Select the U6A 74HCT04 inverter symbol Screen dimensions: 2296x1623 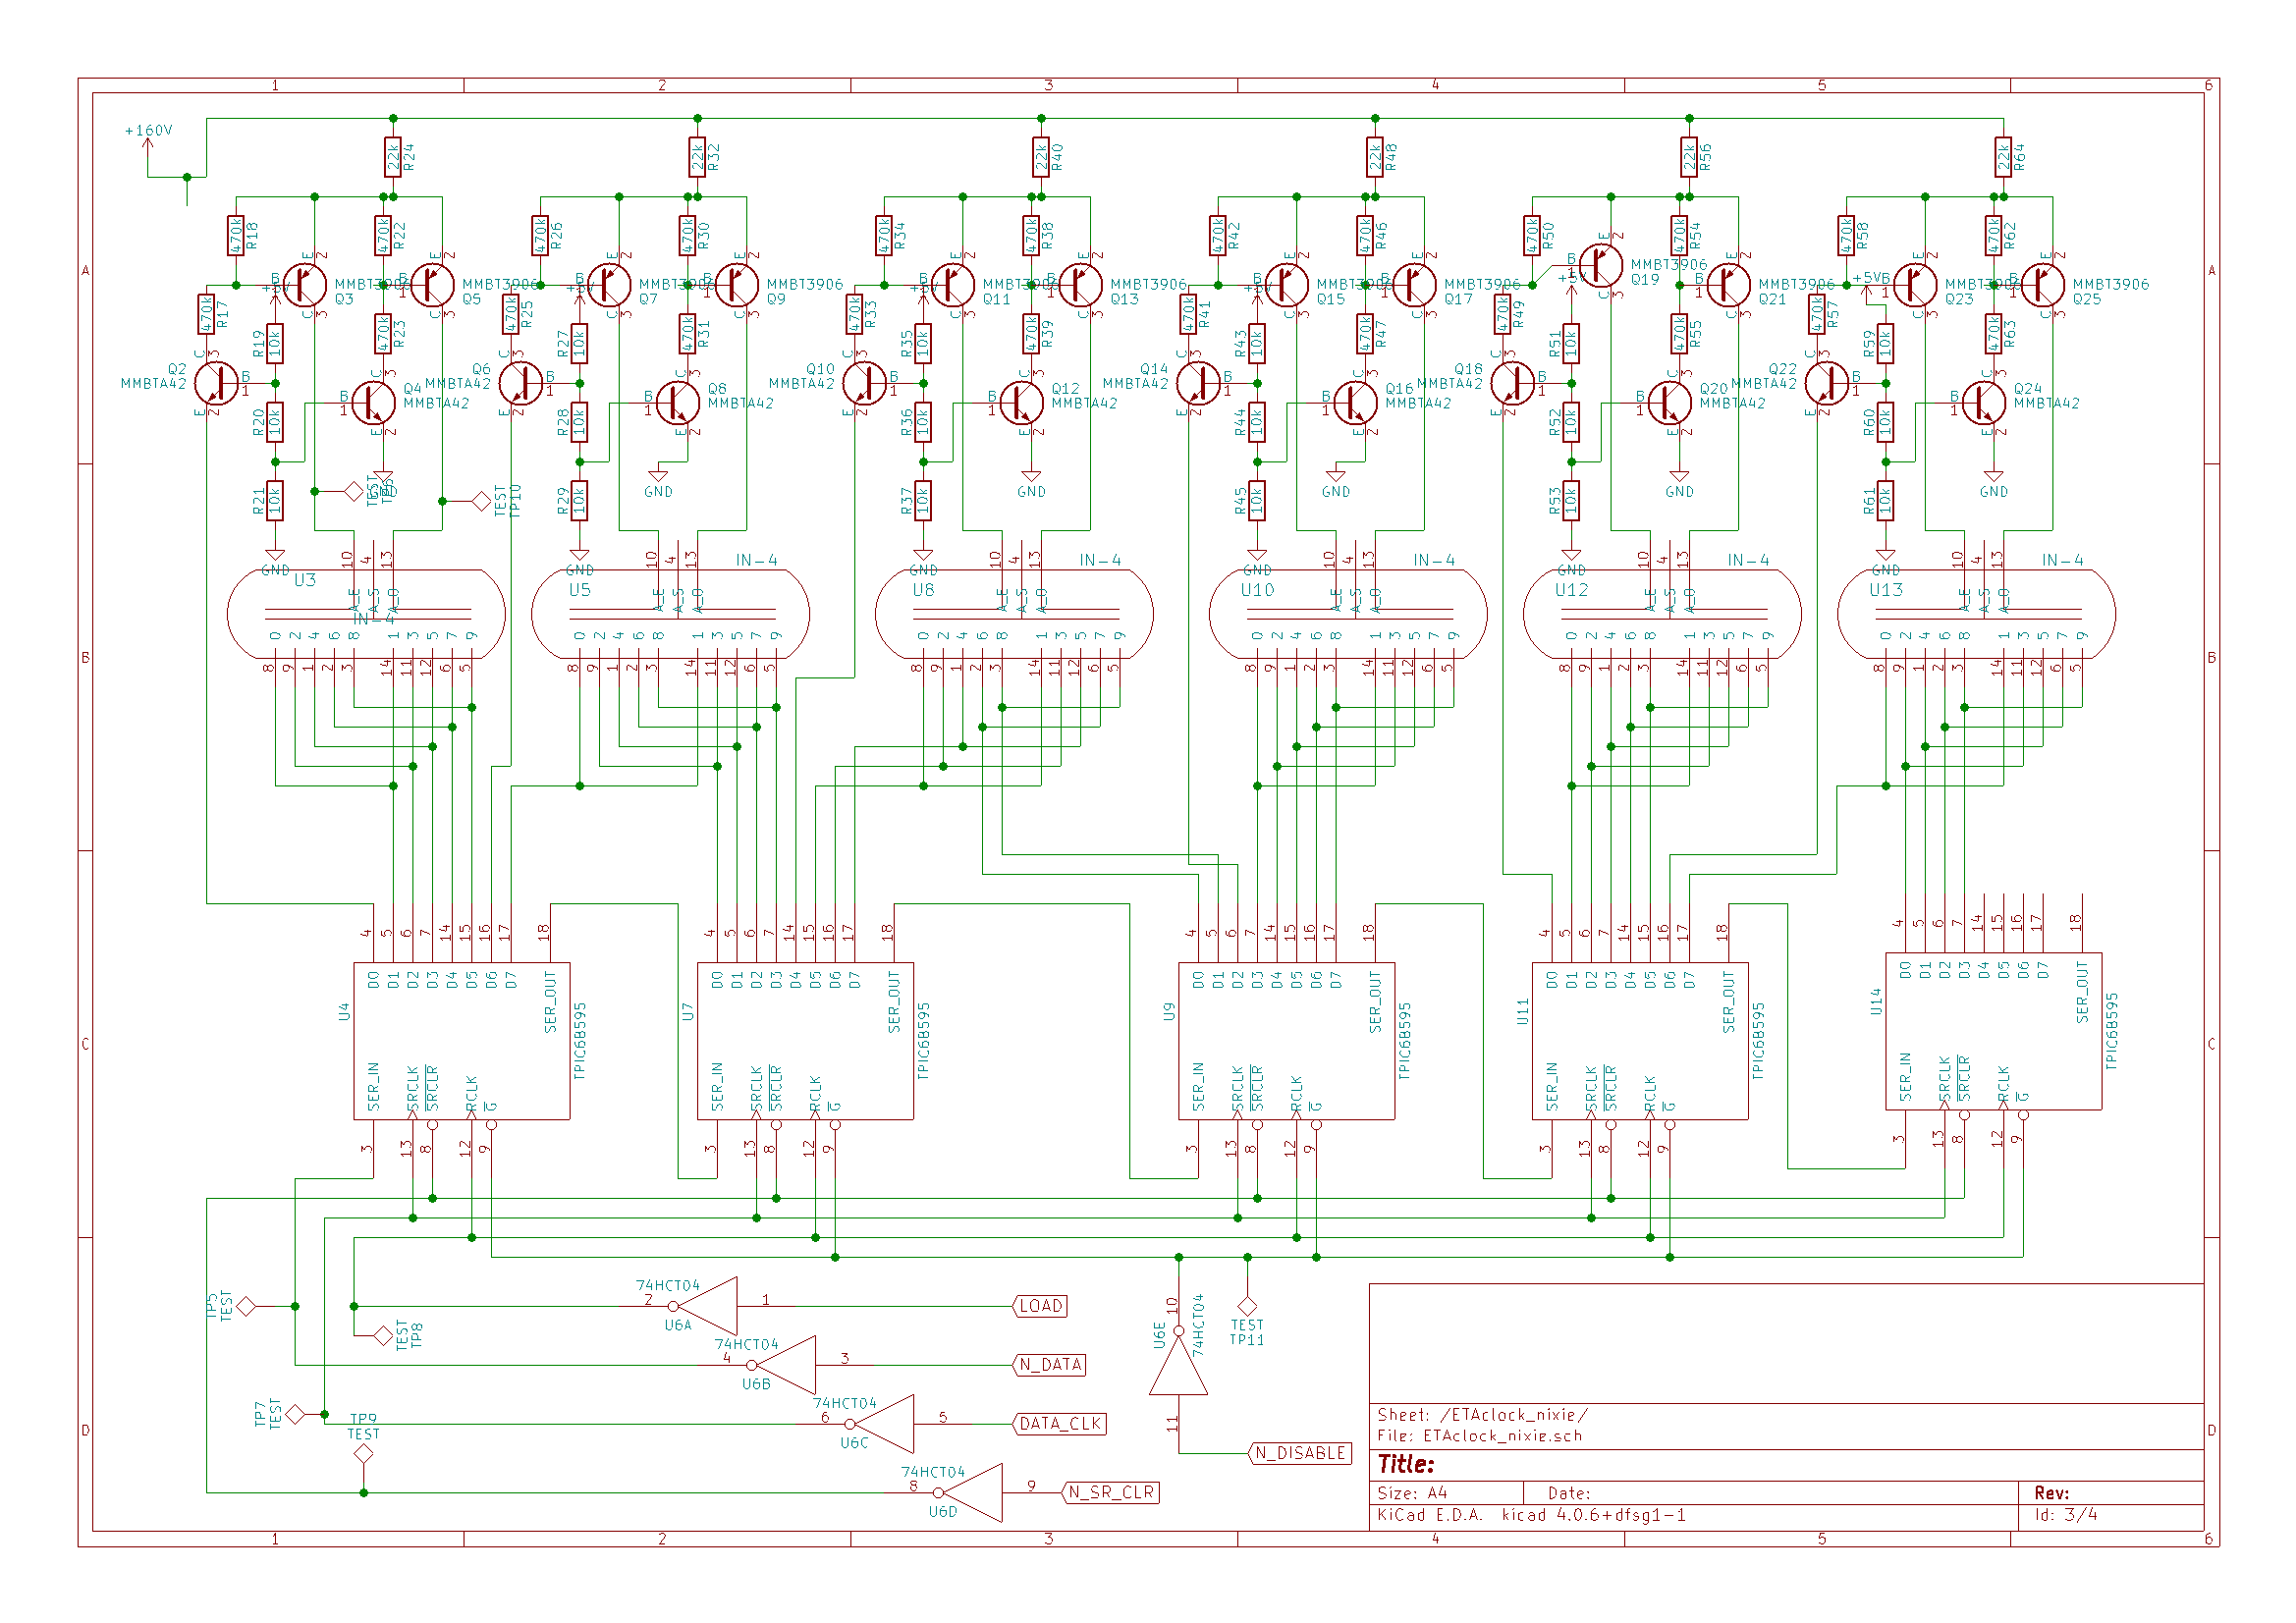(x=708, y=1306)
